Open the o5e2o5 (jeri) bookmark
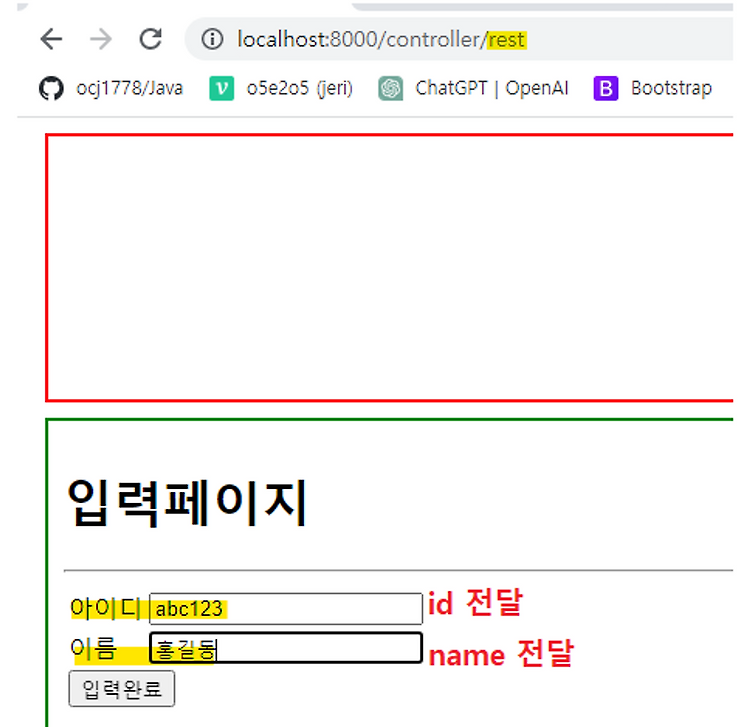This screenshot has width=750, height=727. coord(281,88)
